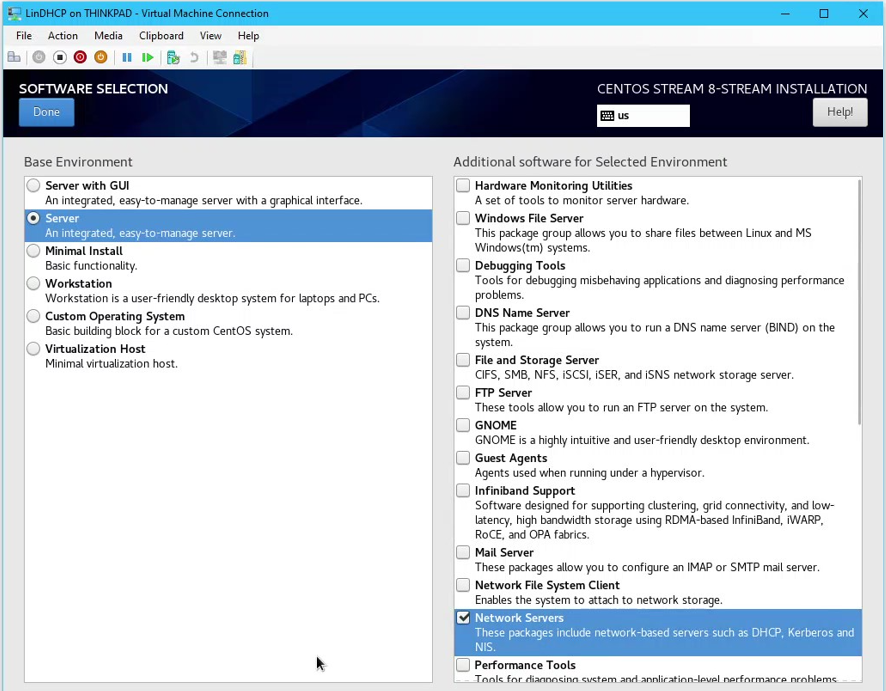Maximize the VM connection window
The height and width of the screenshot is (691, 886).
[x=824, y=14]
